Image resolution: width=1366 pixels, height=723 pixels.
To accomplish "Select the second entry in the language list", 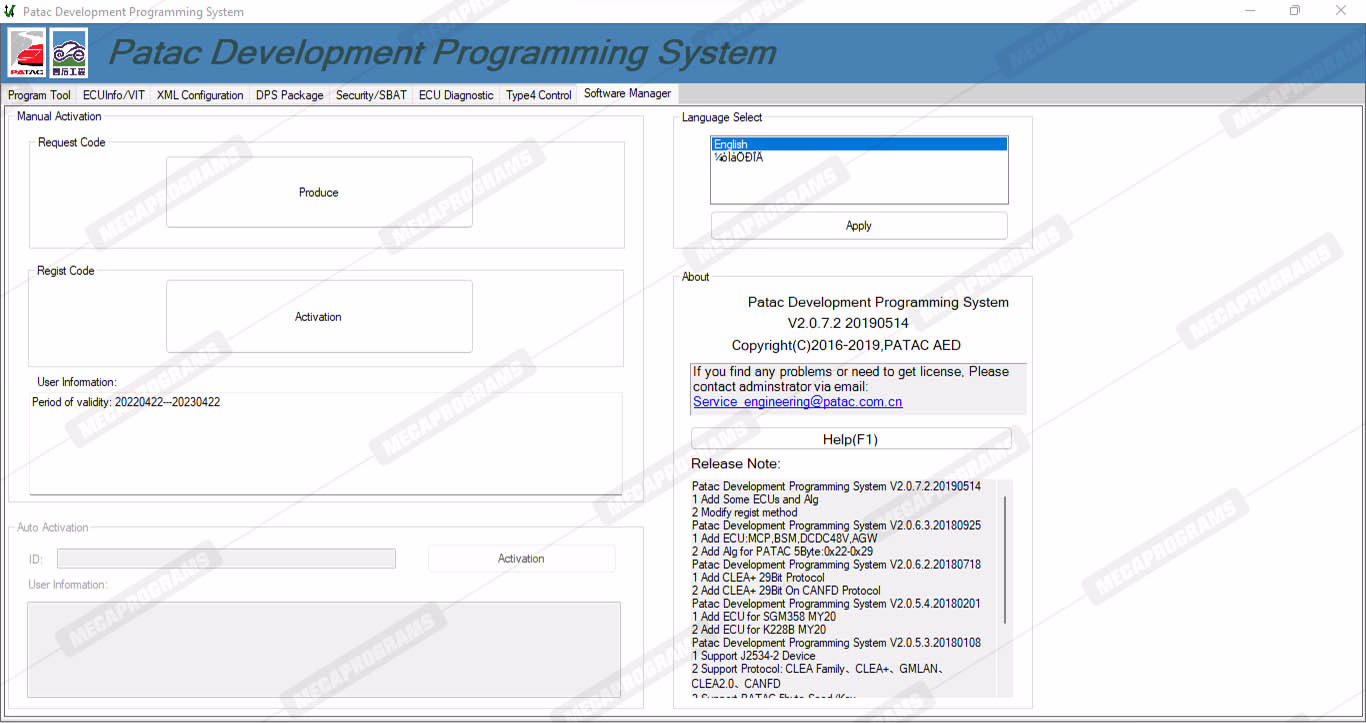I will tap(859, 157).
